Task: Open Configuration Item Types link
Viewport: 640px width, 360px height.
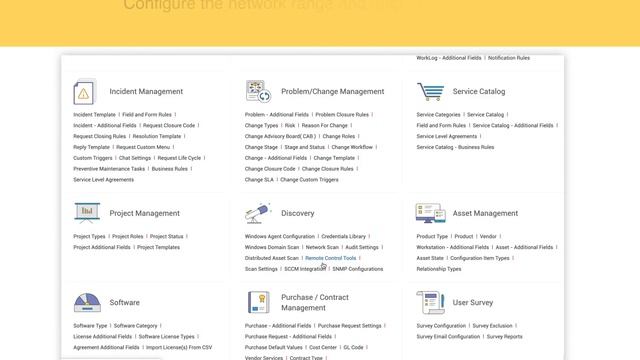Action: coord(480,258)
